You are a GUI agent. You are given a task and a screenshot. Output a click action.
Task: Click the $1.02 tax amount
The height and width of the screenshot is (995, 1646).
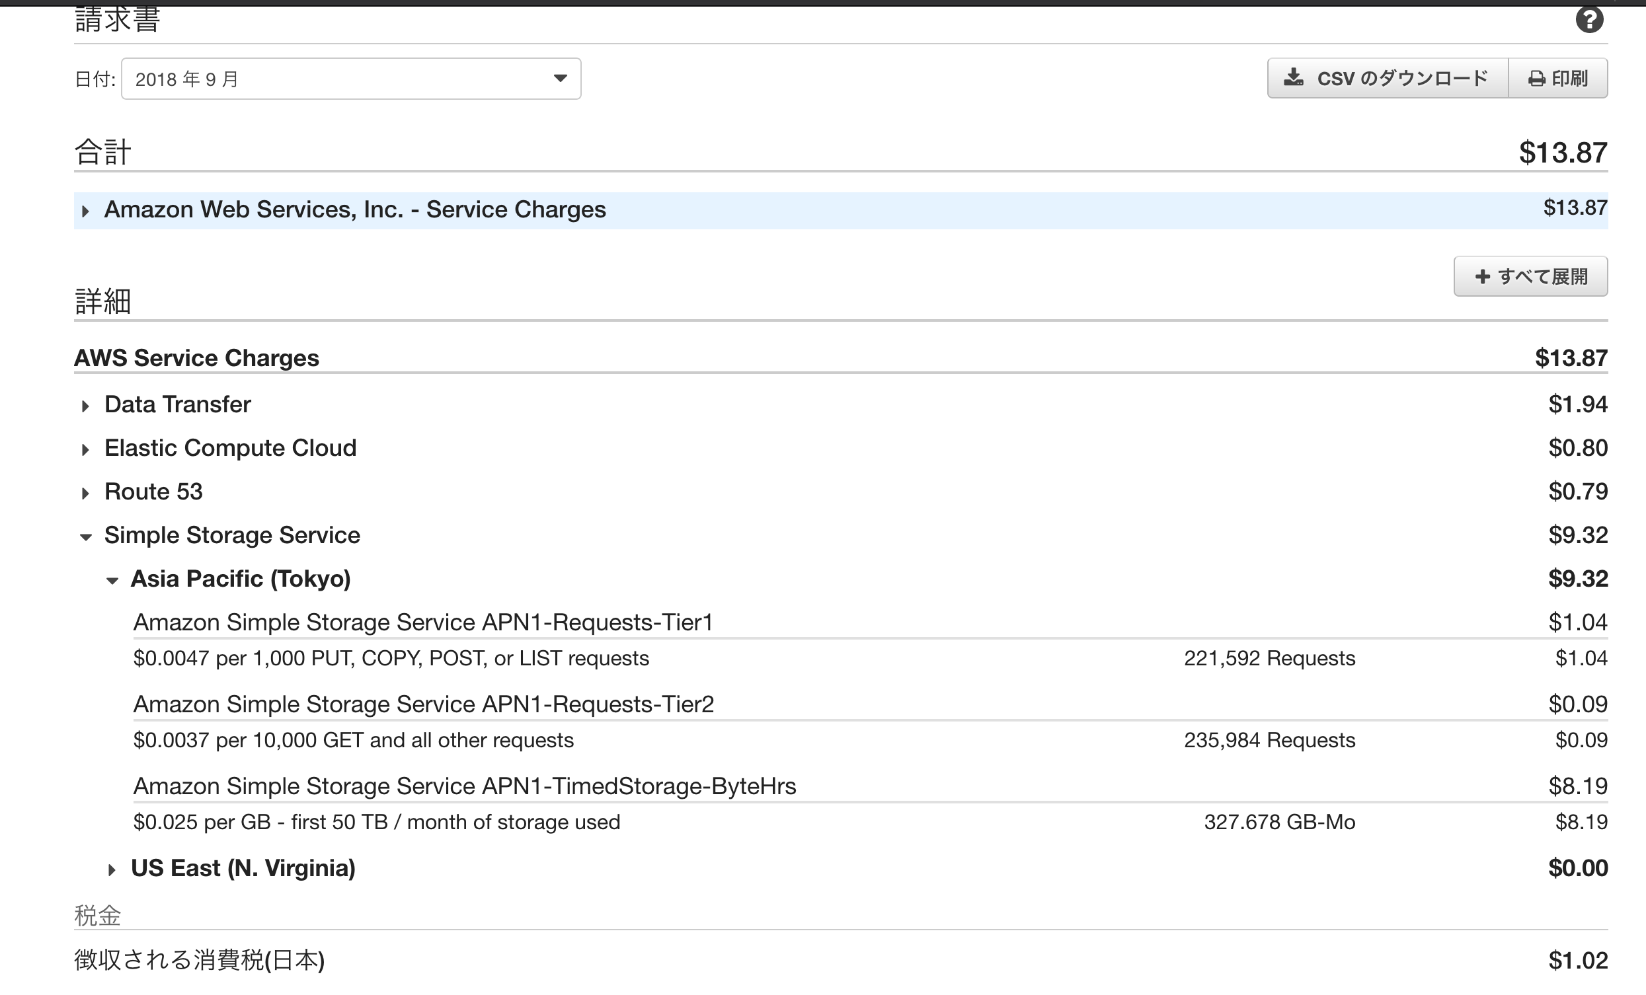point(1578,960)
